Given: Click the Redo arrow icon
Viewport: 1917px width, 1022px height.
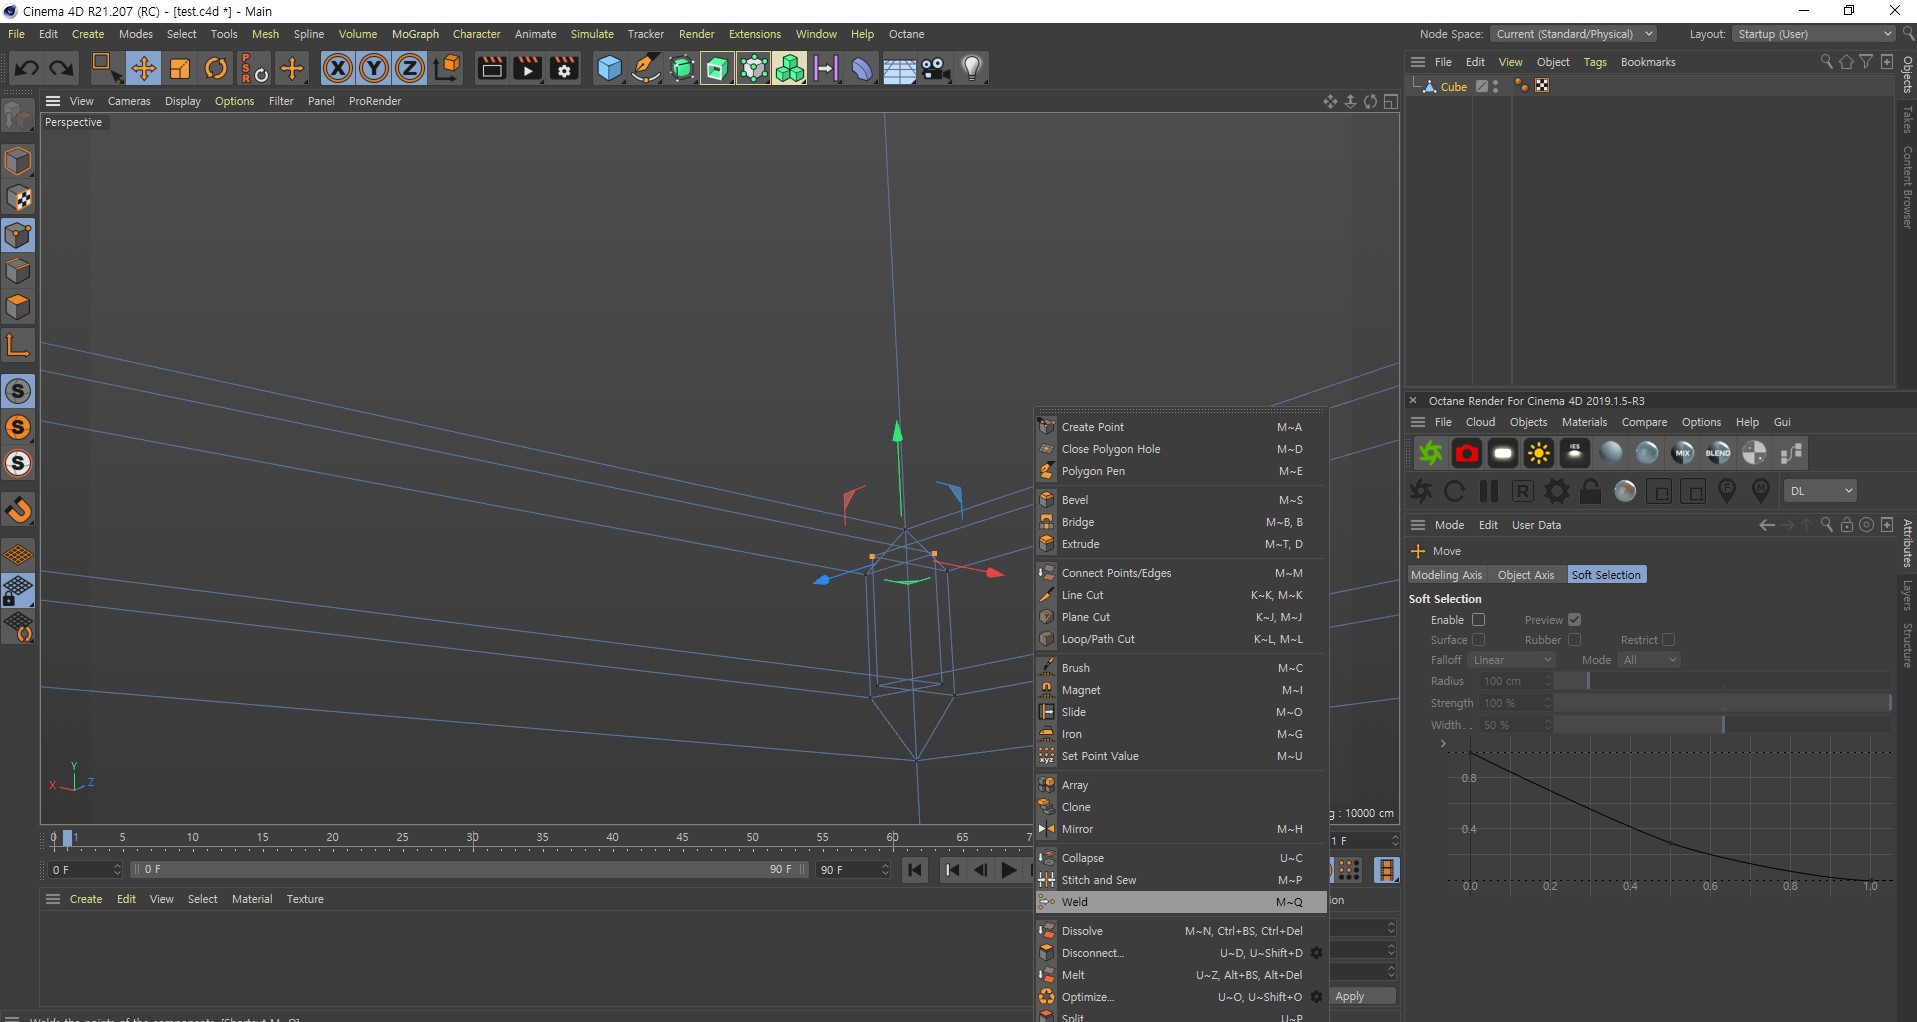Looking at the screenshot, I should [61, 68].
